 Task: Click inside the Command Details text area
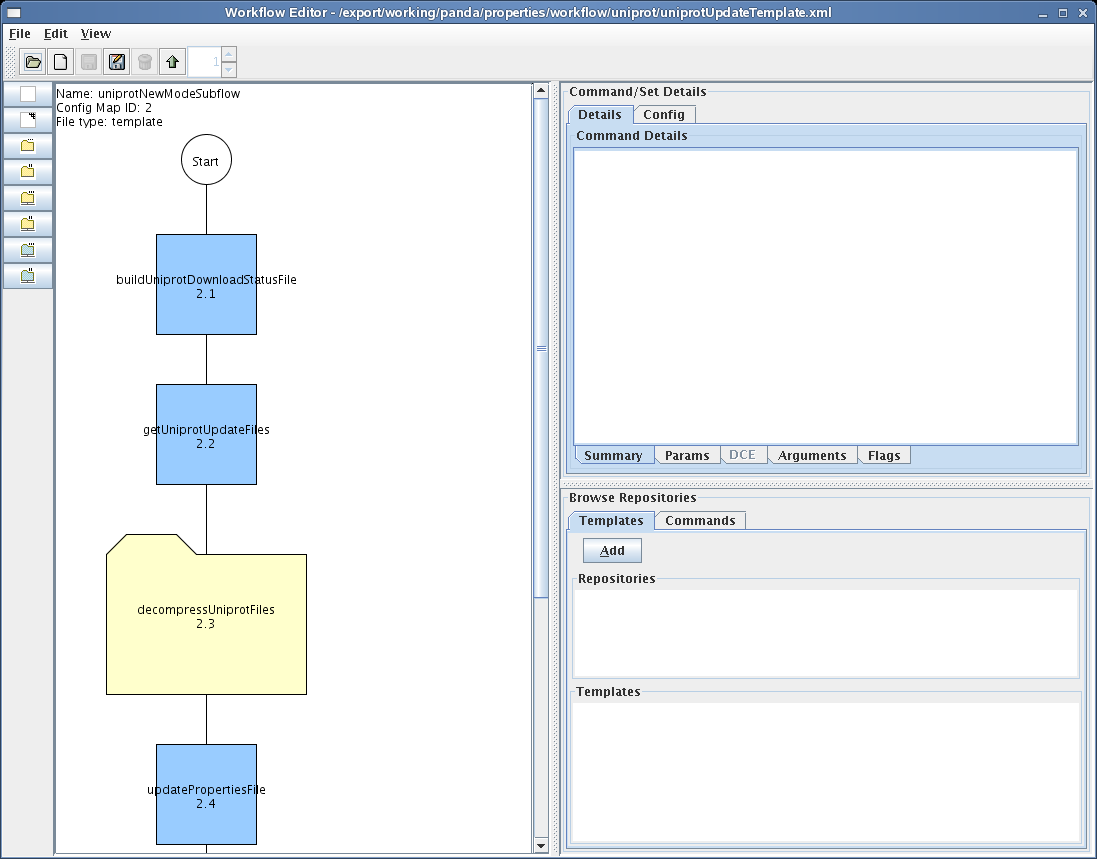pos(826,297)
